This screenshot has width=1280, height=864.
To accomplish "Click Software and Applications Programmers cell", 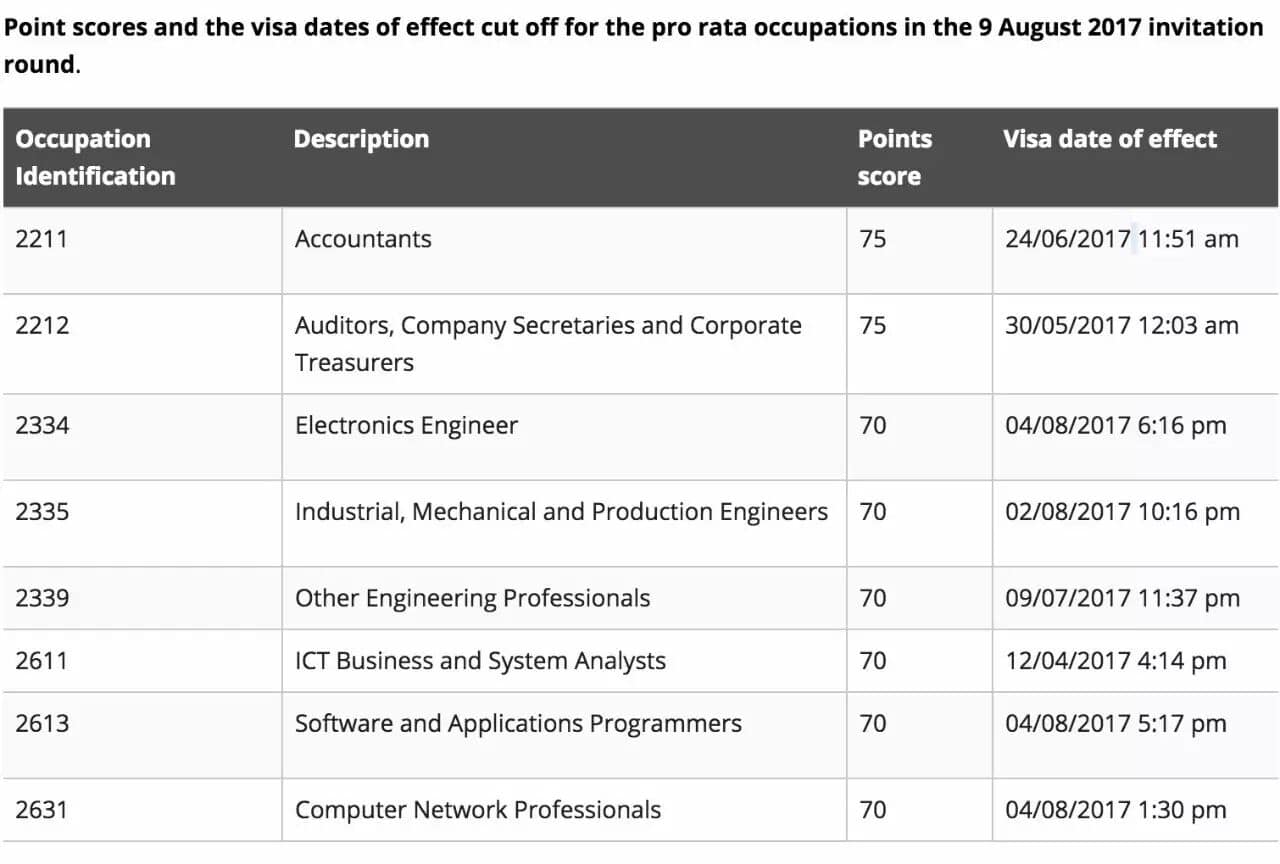I will click(564, 735).
